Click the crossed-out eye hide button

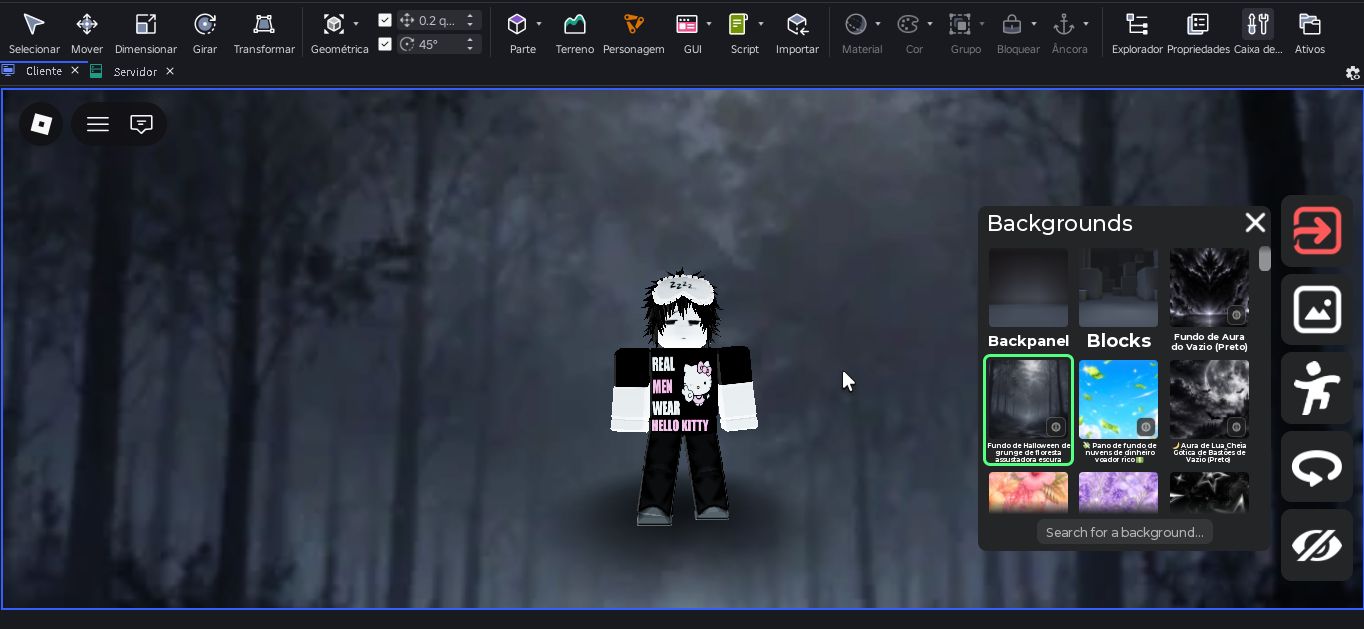point(1317,545)
